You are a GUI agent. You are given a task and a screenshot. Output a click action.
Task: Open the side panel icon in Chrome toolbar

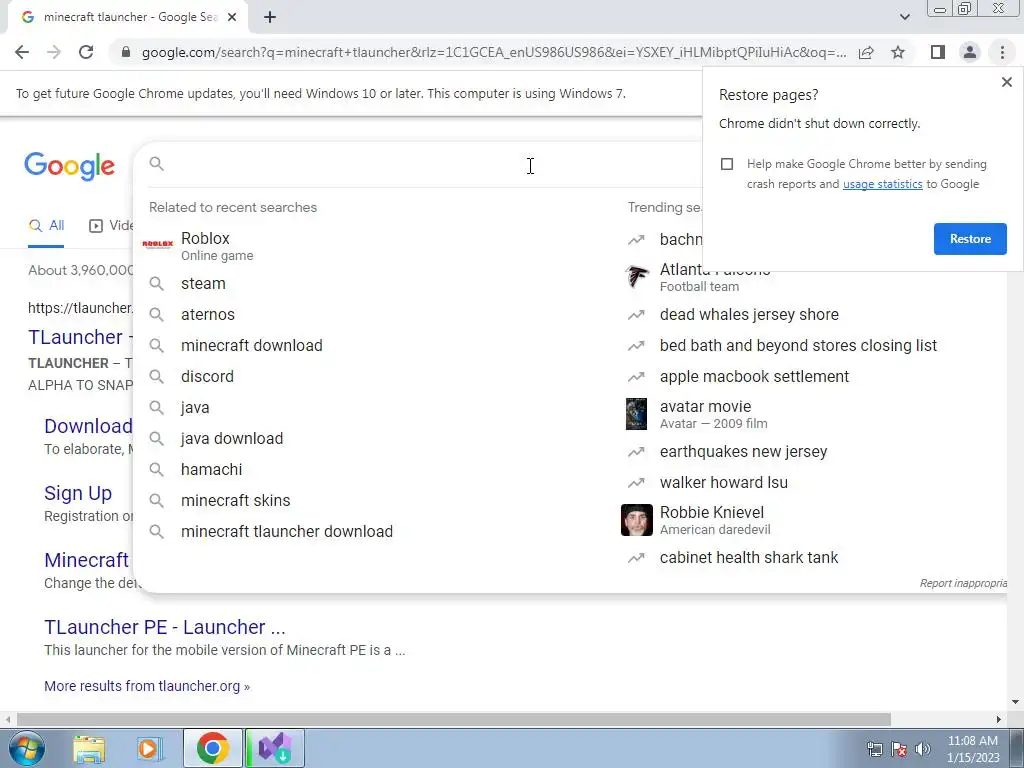(x=938, y=52)
